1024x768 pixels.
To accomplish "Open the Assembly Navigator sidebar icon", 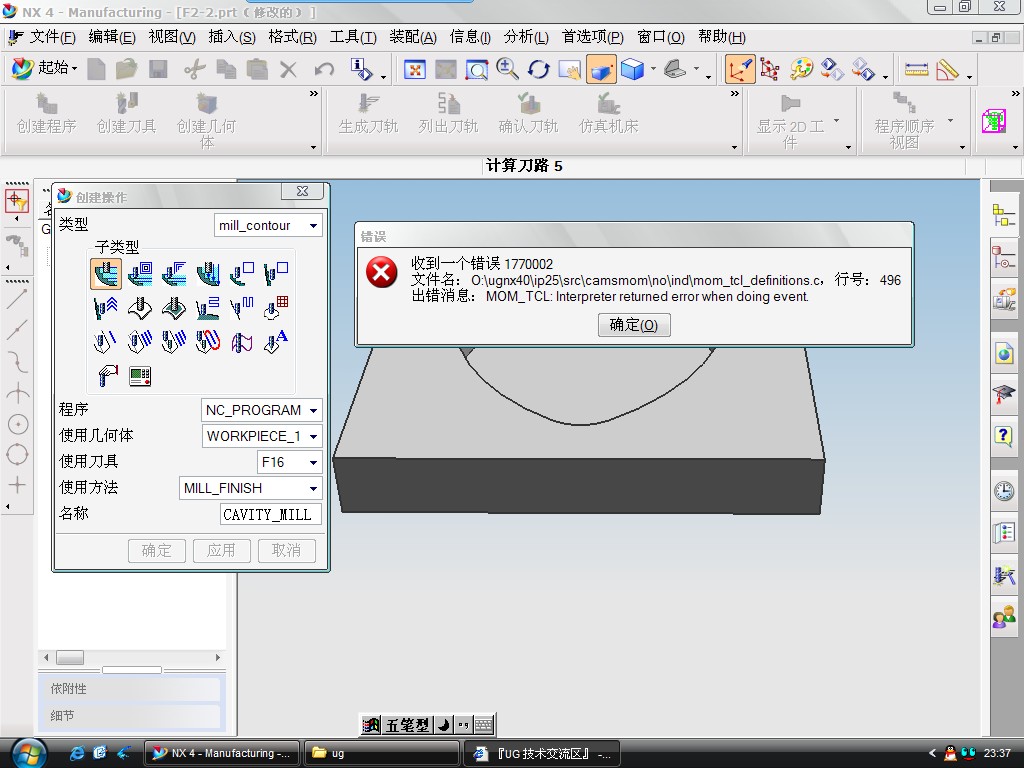I will point(1003,215).
